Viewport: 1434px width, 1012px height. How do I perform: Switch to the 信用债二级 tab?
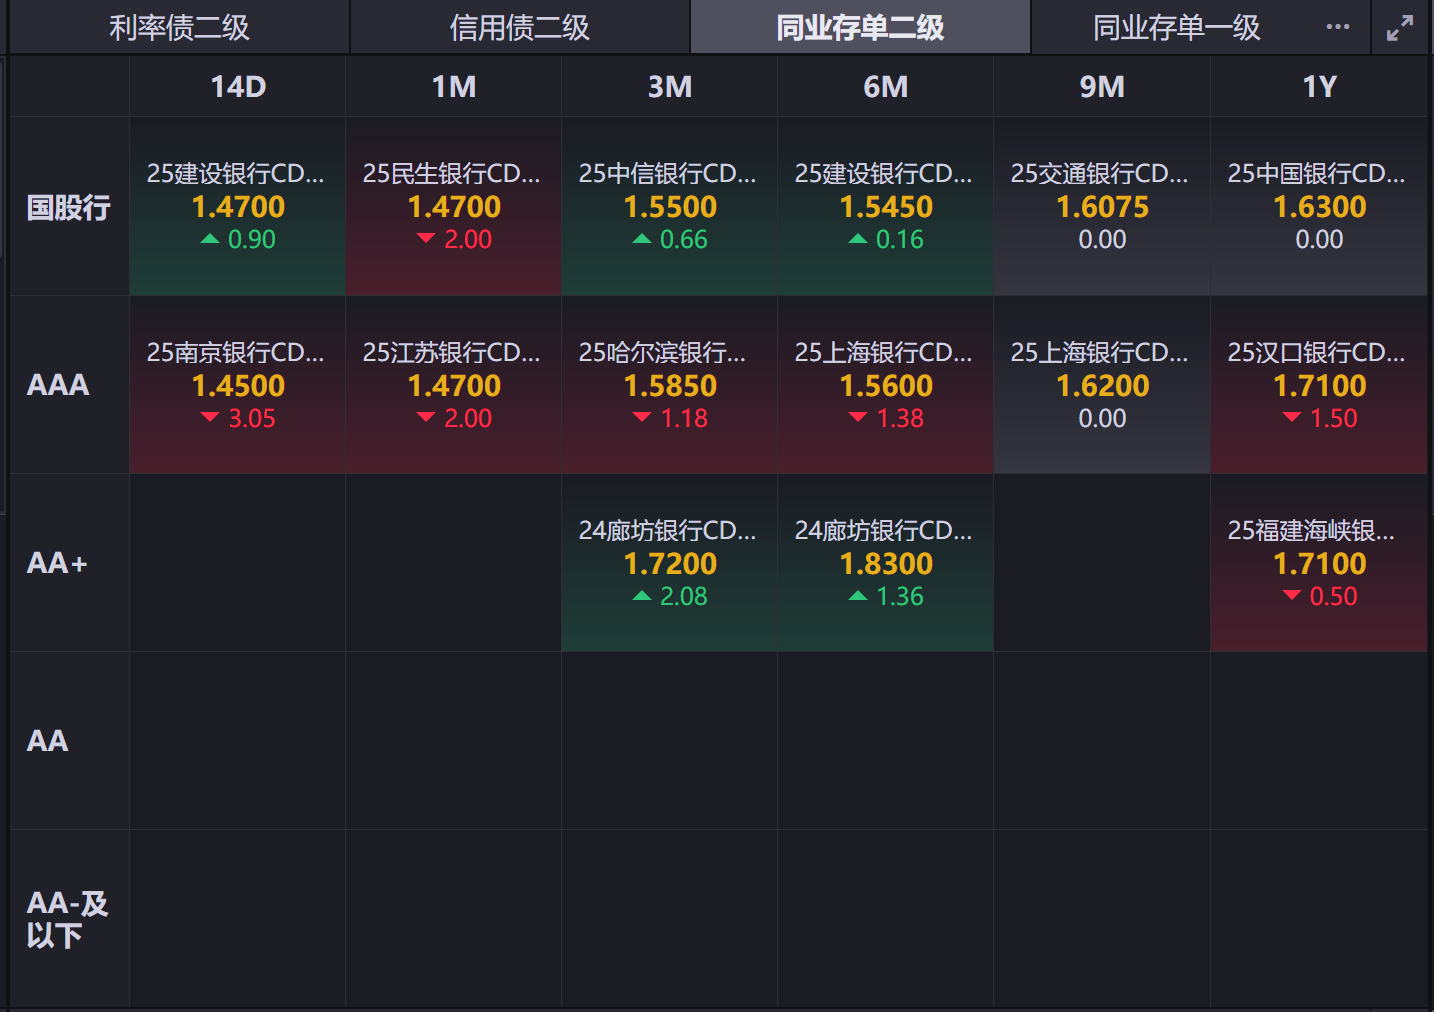tap(520, 27)
